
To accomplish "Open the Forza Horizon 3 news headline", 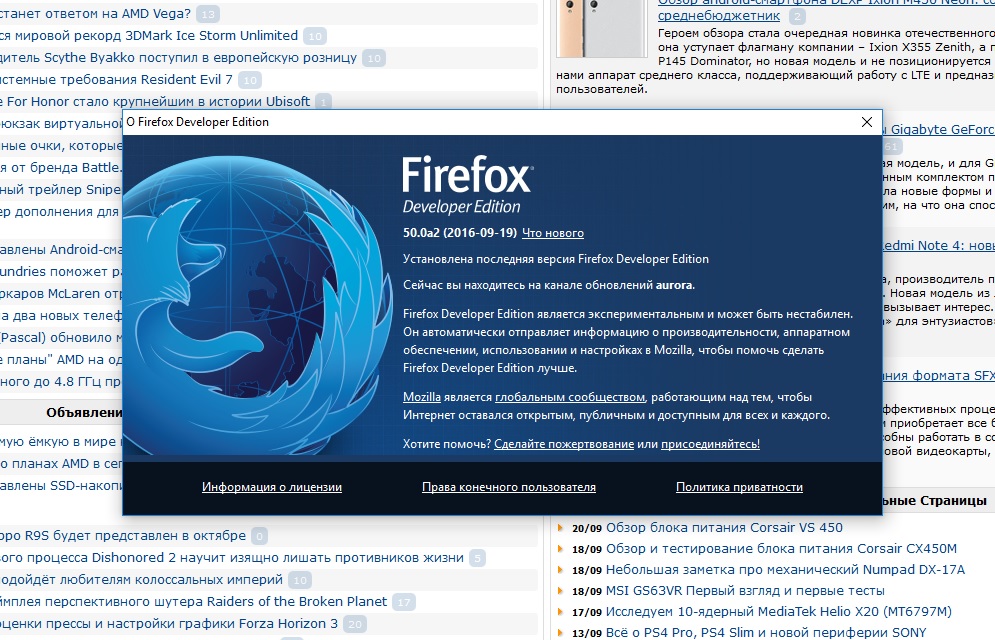I will [x=169, y=624].
